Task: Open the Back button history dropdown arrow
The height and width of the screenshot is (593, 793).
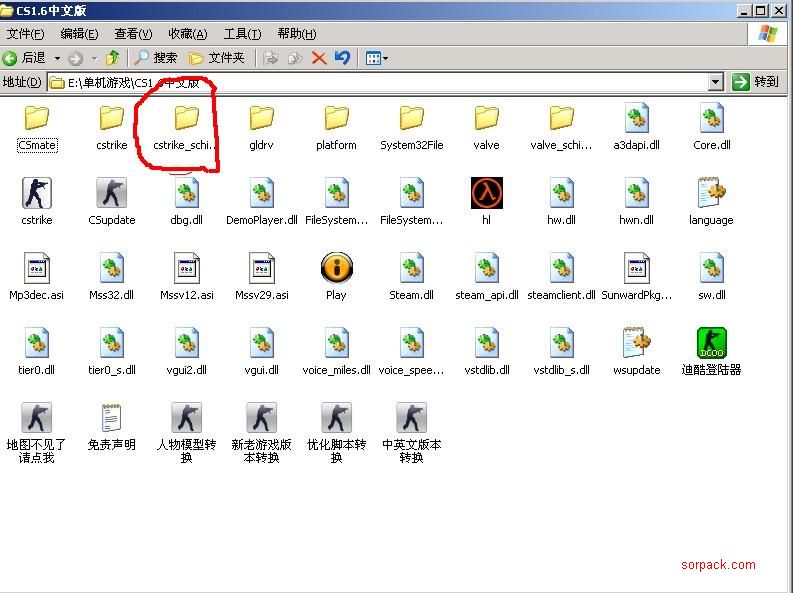Action: click(57, 58)
